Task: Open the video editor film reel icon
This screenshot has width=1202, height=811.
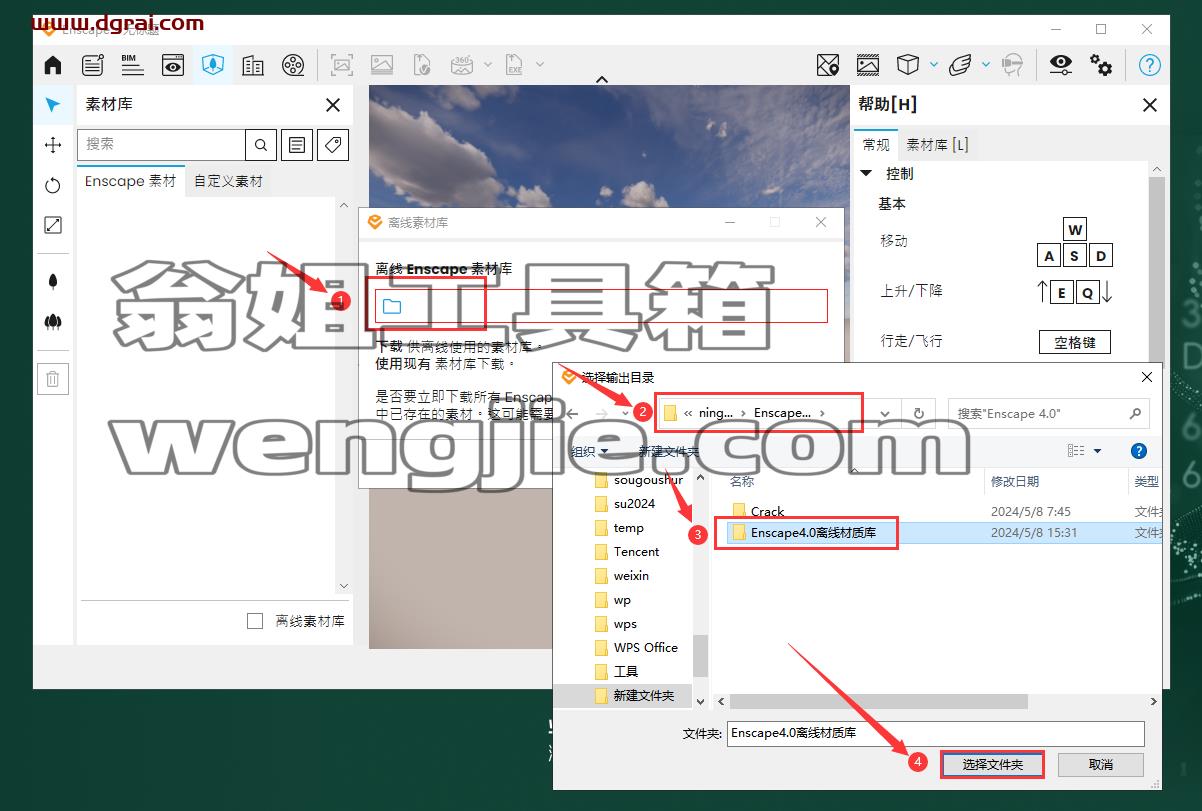Action: point(293,66)
